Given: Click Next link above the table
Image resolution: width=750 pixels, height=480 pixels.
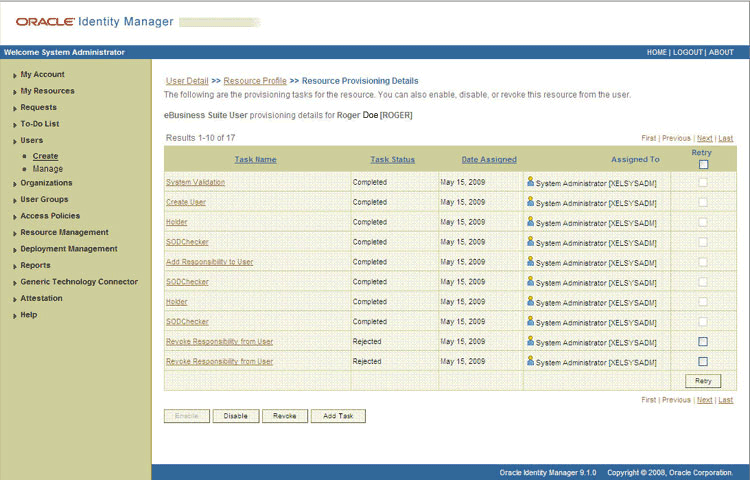Looking at the screenshot, I should click(x=705, y=138).
